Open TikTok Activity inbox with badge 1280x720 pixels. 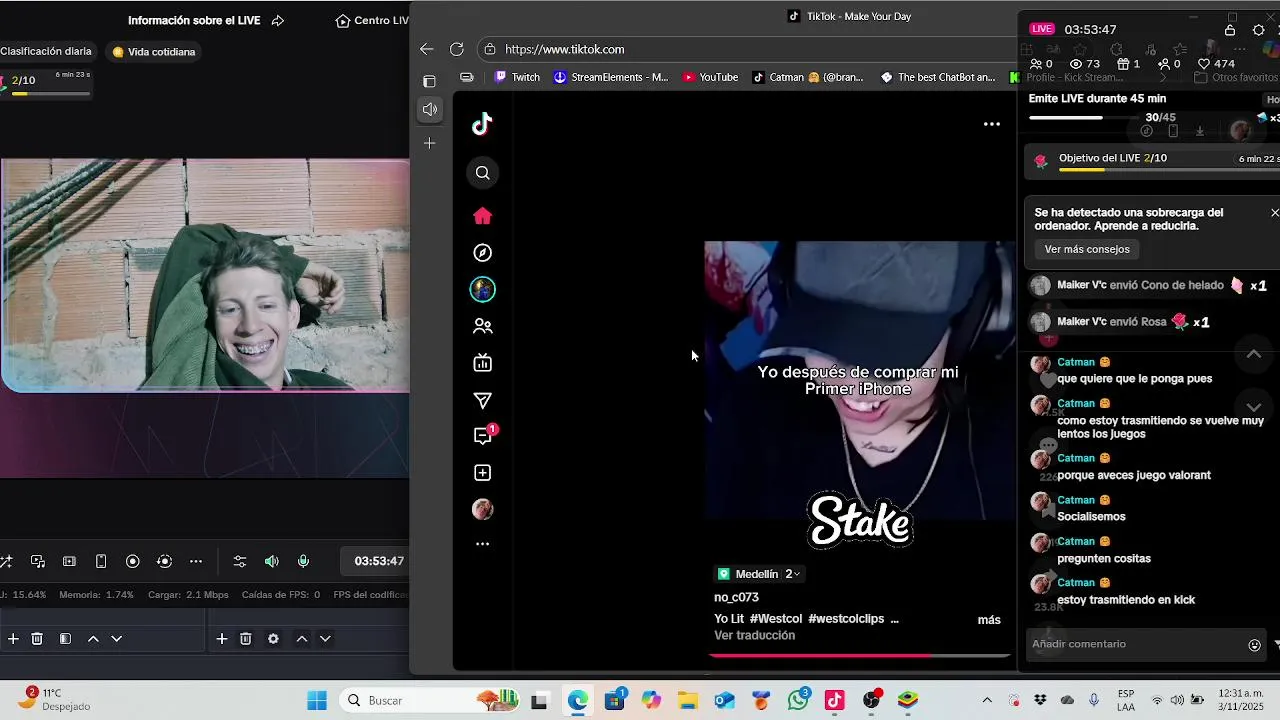484,435
